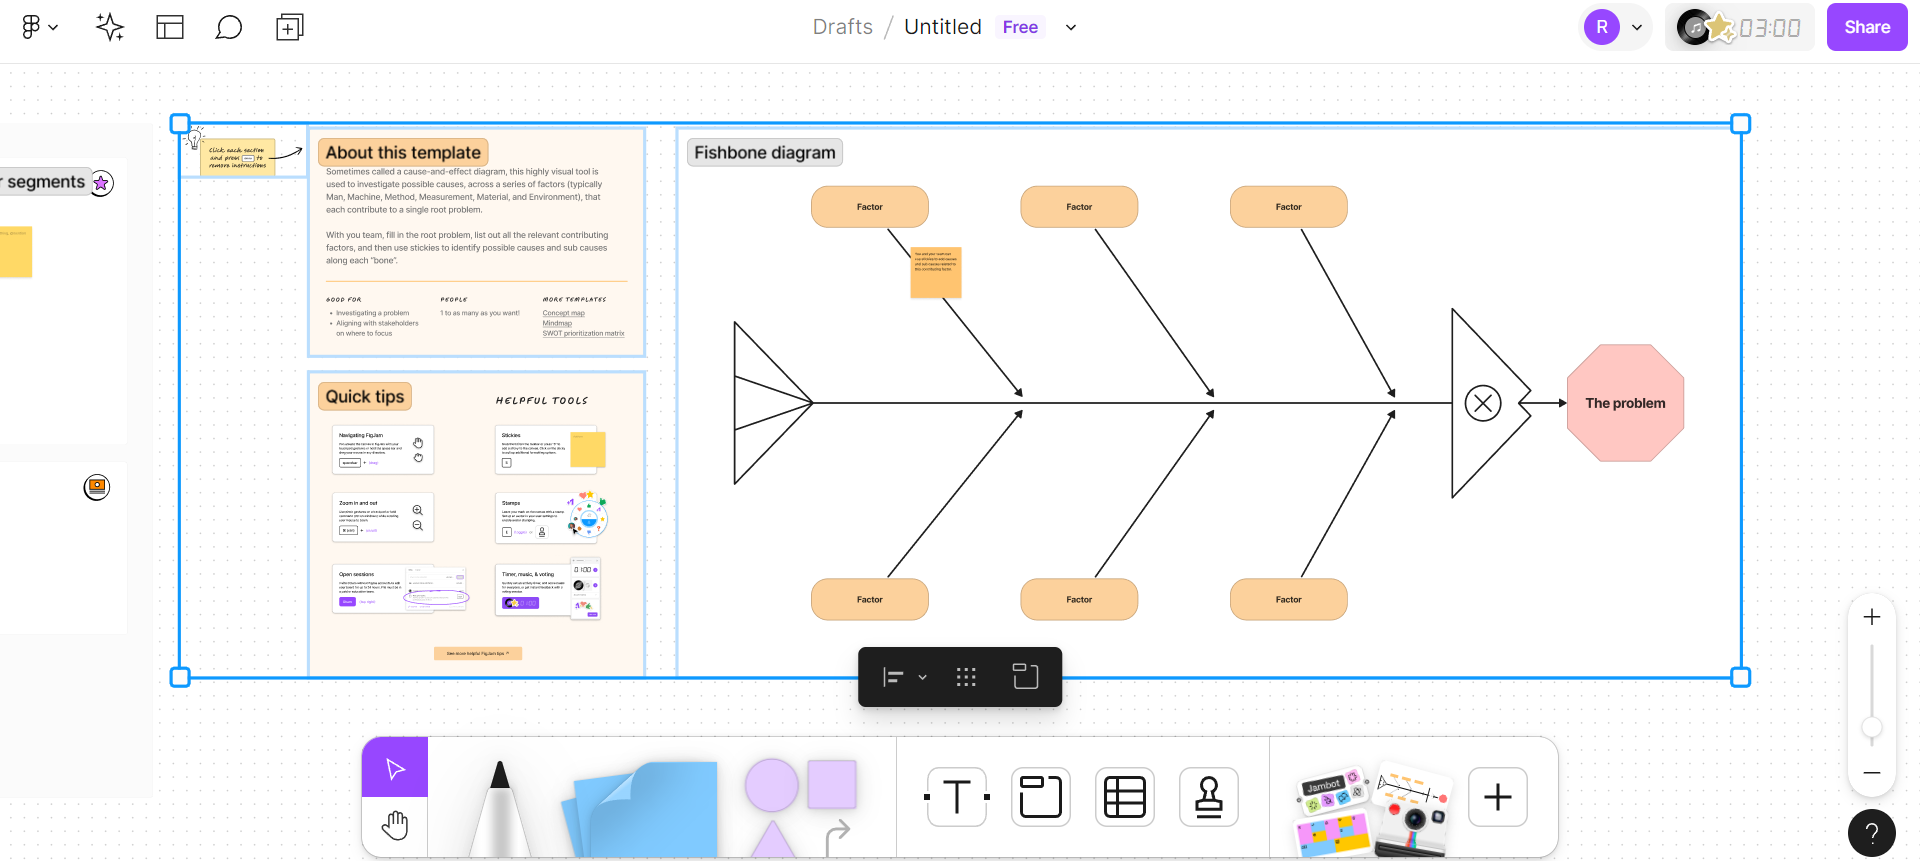The height and width of the screenshot is (861, 1920).
Task: Open the AI generate sparkle tool
Action: click(109, 27)
